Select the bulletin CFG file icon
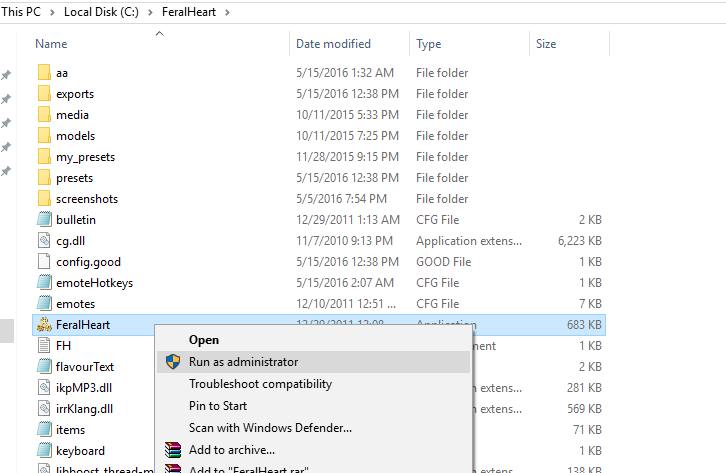 pos(44,220)
